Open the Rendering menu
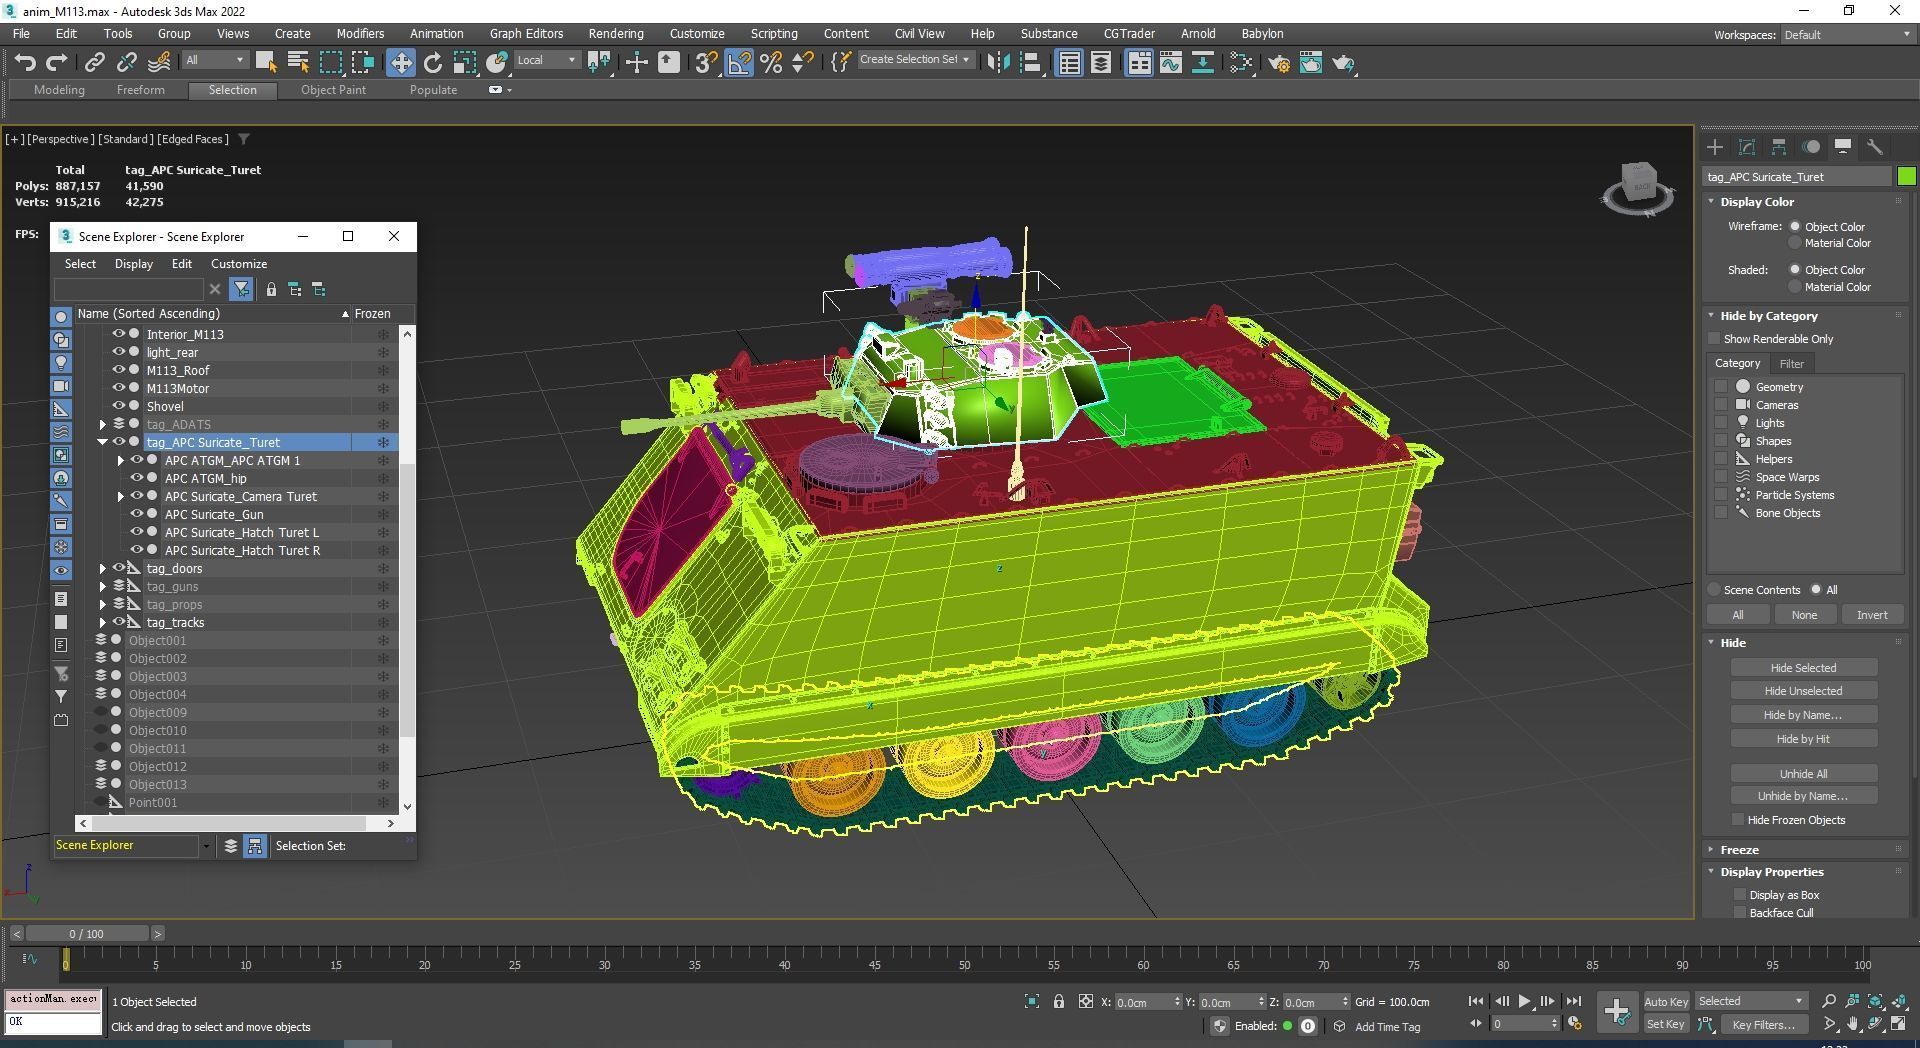 (616, 33)
